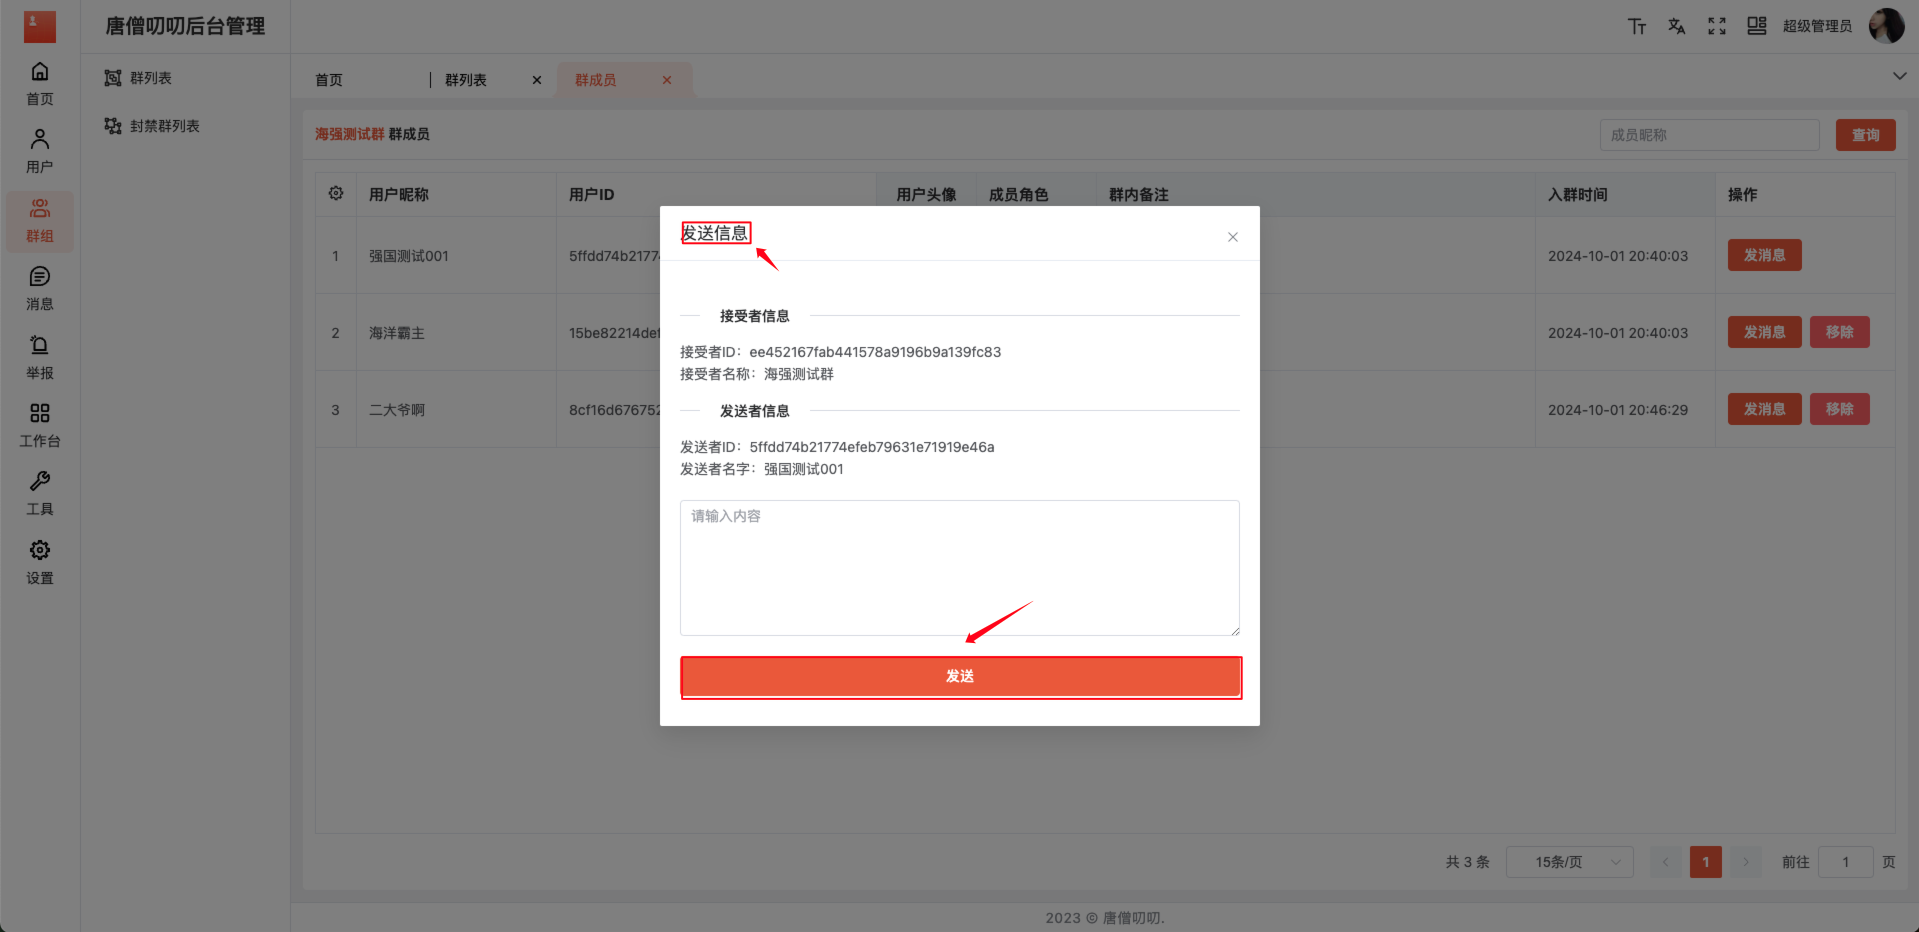Toggle fullscreen with the expand arrows icon

tap(1716, 26)
